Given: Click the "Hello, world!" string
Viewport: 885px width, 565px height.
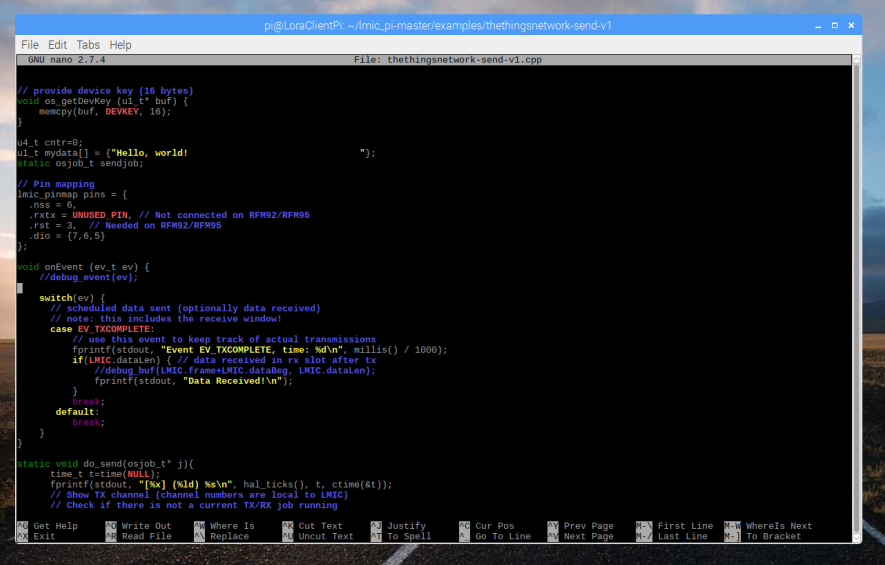Looking at the screenshot, I should (x=150, y=153).
